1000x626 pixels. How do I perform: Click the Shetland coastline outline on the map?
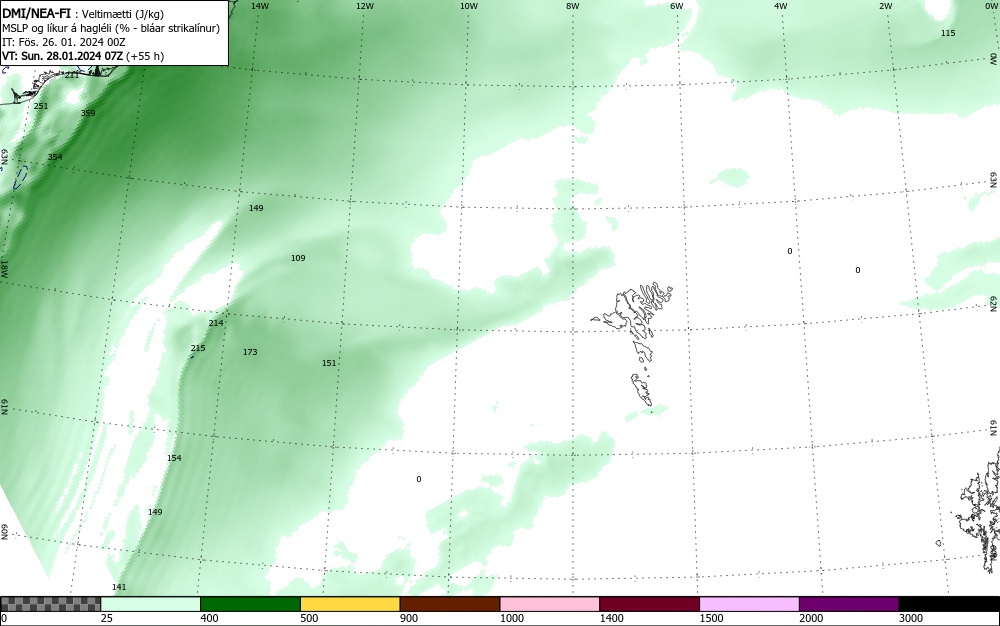(x=979, y=510)
